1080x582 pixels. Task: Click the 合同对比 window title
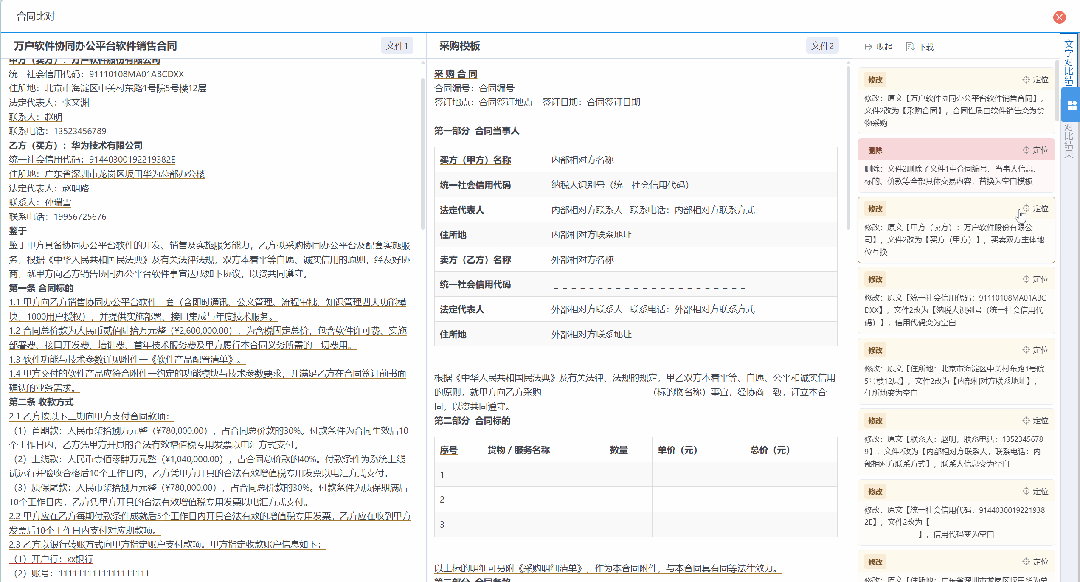point(35,16)
